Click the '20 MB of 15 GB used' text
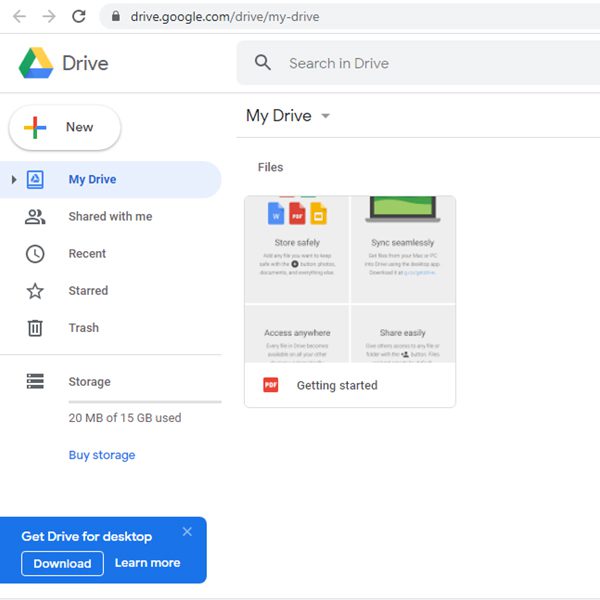Image resolution: width=600 pixels, height=600 pixels. 125,418
